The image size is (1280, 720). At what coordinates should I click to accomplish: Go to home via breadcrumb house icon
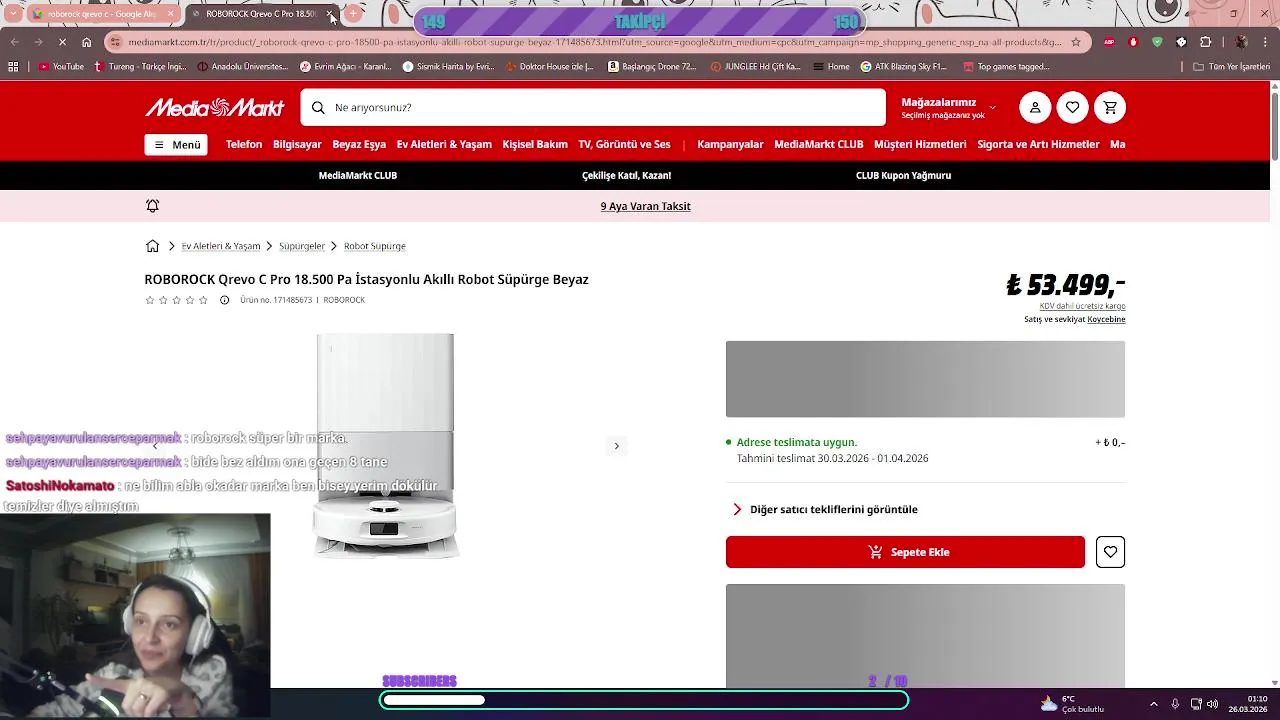coord(152,246)
